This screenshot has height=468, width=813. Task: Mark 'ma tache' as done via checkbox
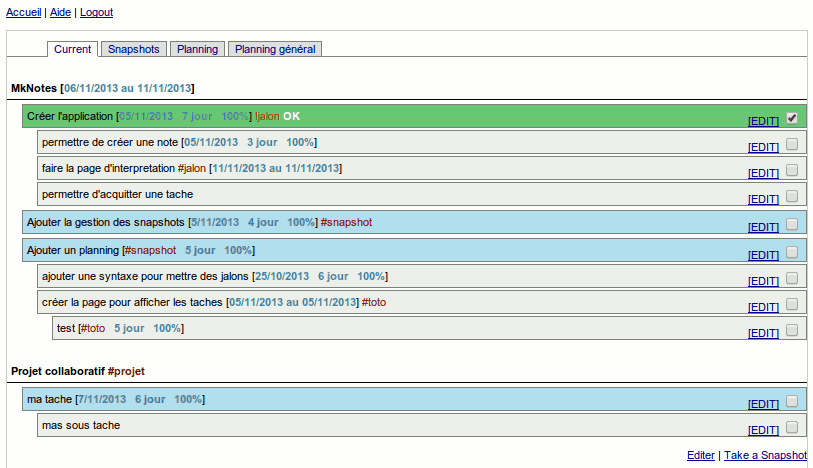pyautogui.click(x=792, y=401)
